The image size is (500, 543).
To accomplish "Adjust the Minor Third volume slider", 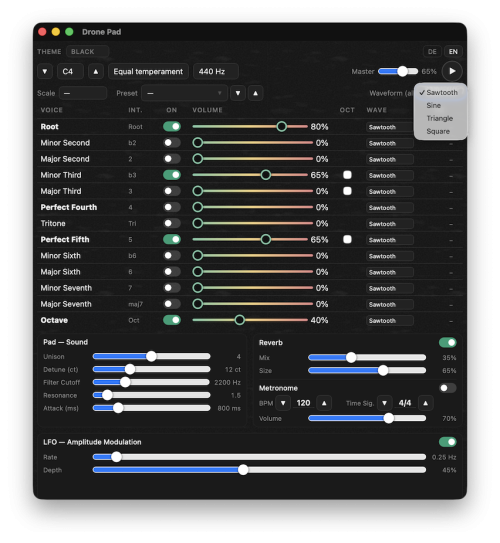I will pyautogui.click(x=250, y=175).
